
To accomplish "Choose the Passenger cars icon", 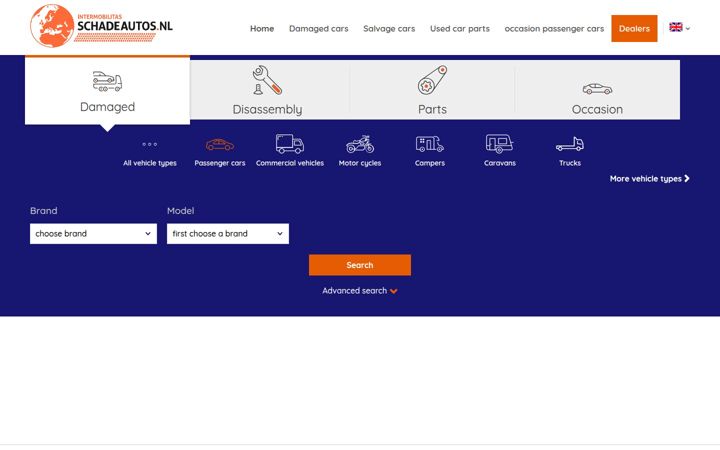I will 219,145.
